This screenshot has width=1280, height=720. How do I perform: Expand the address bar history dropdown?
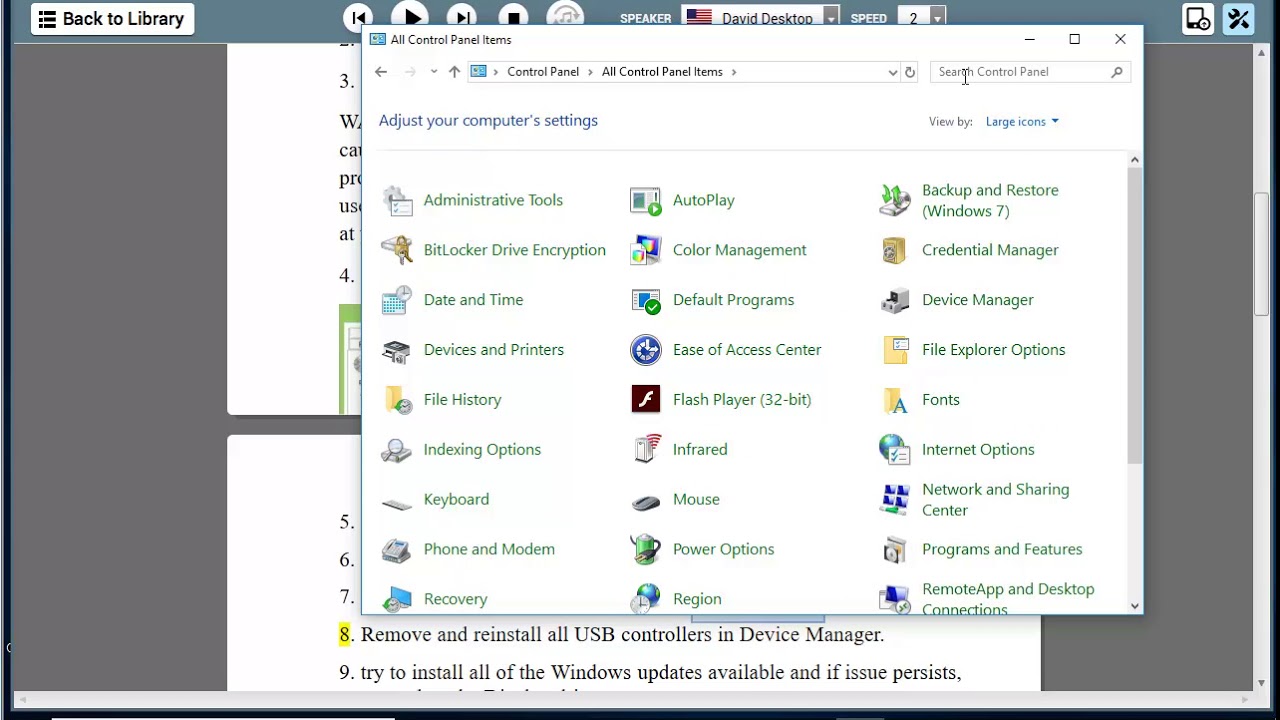click(x=893, y=72)
